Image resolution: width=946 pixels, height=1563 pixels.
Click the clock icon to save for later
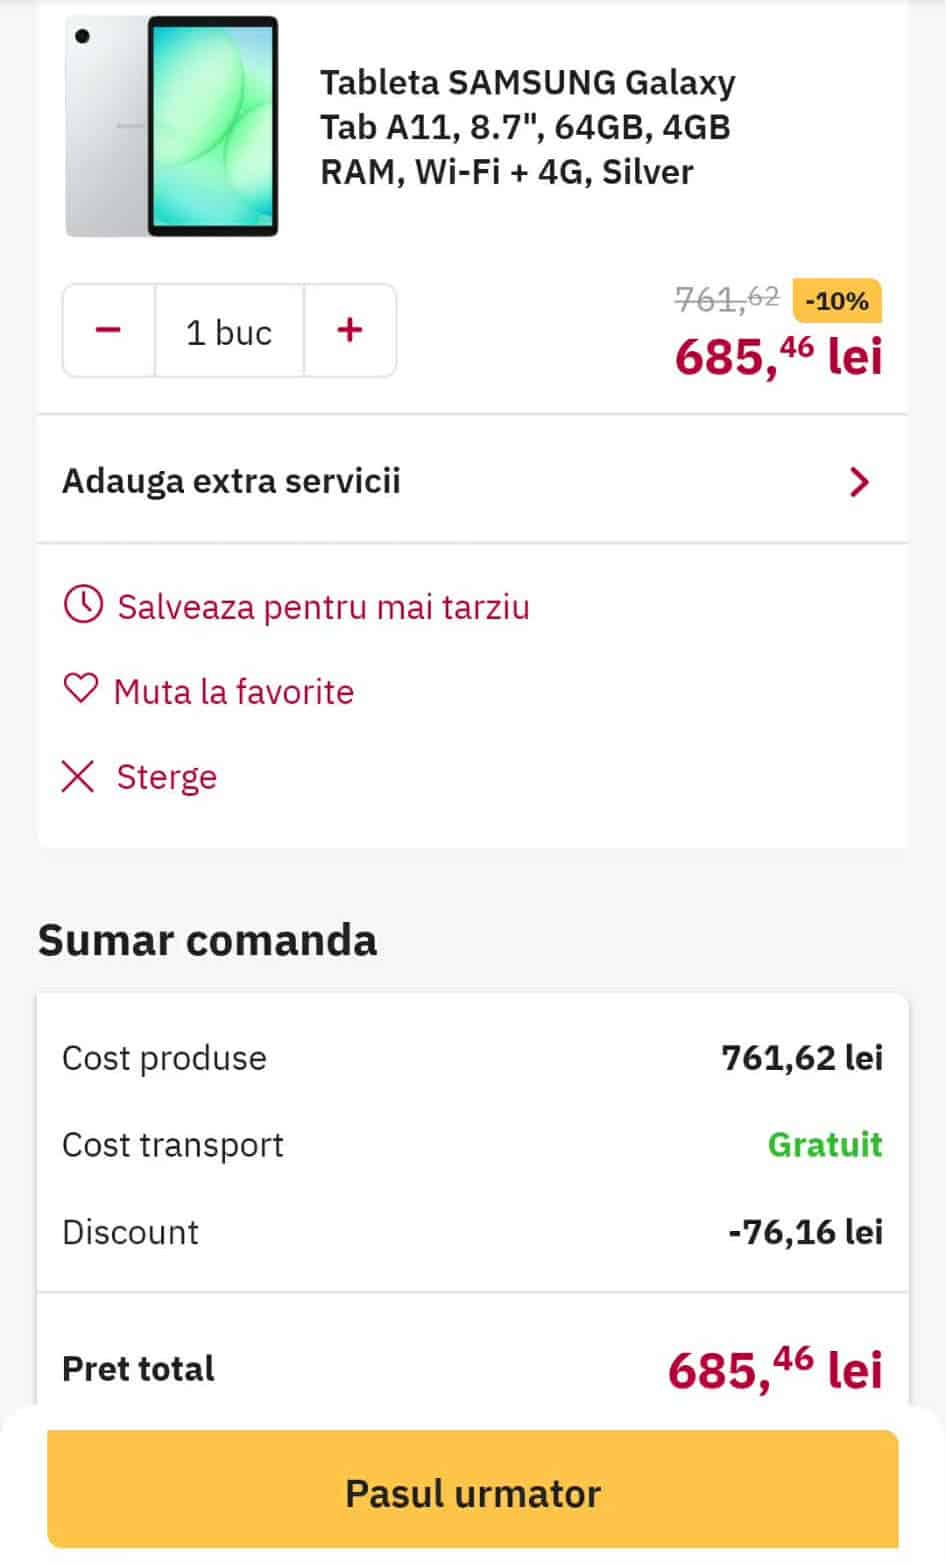pos(83,605)
